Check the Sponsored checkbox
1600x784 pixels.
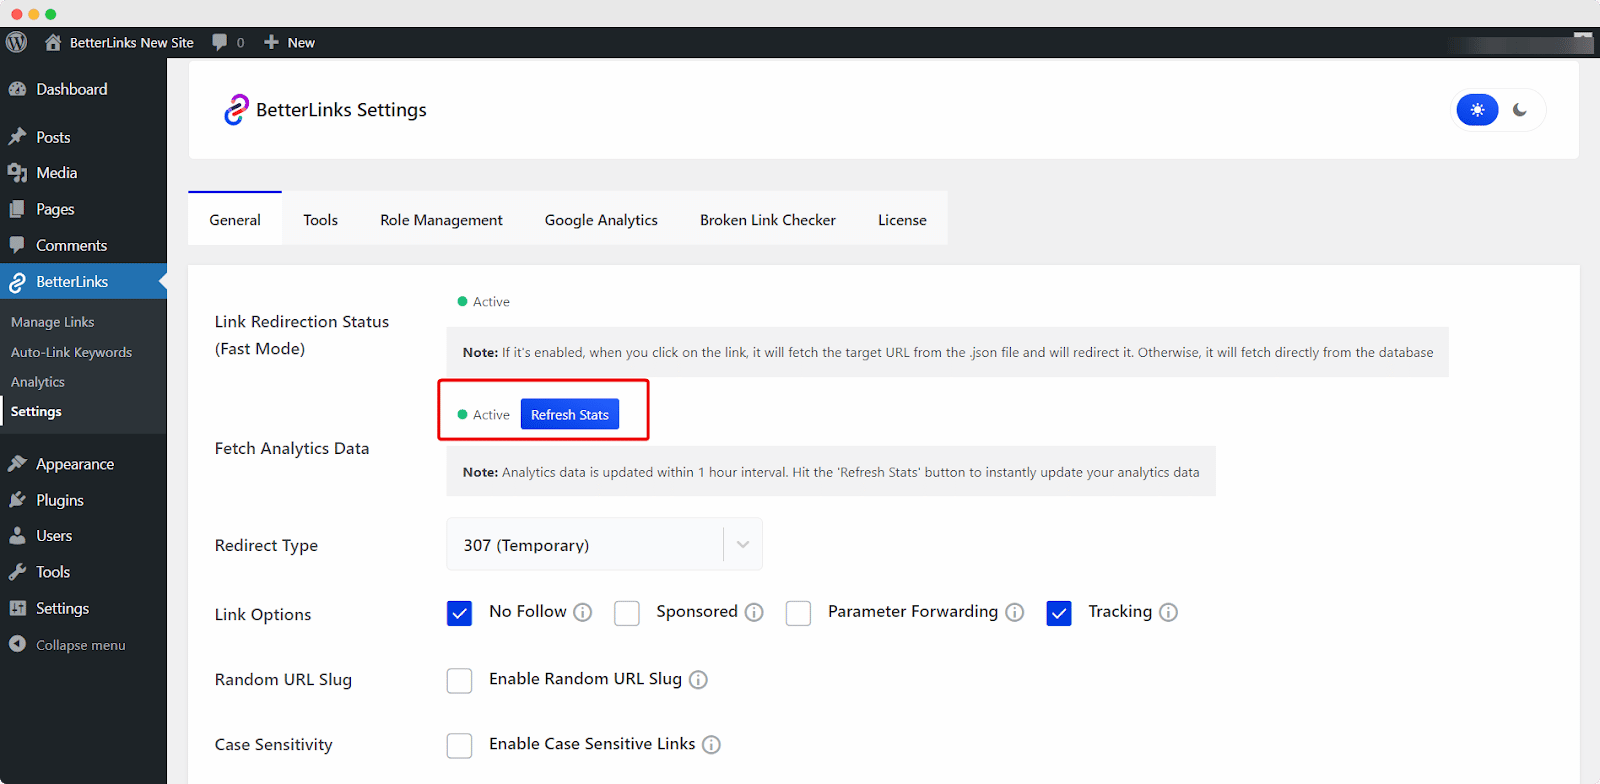point(627,613)
